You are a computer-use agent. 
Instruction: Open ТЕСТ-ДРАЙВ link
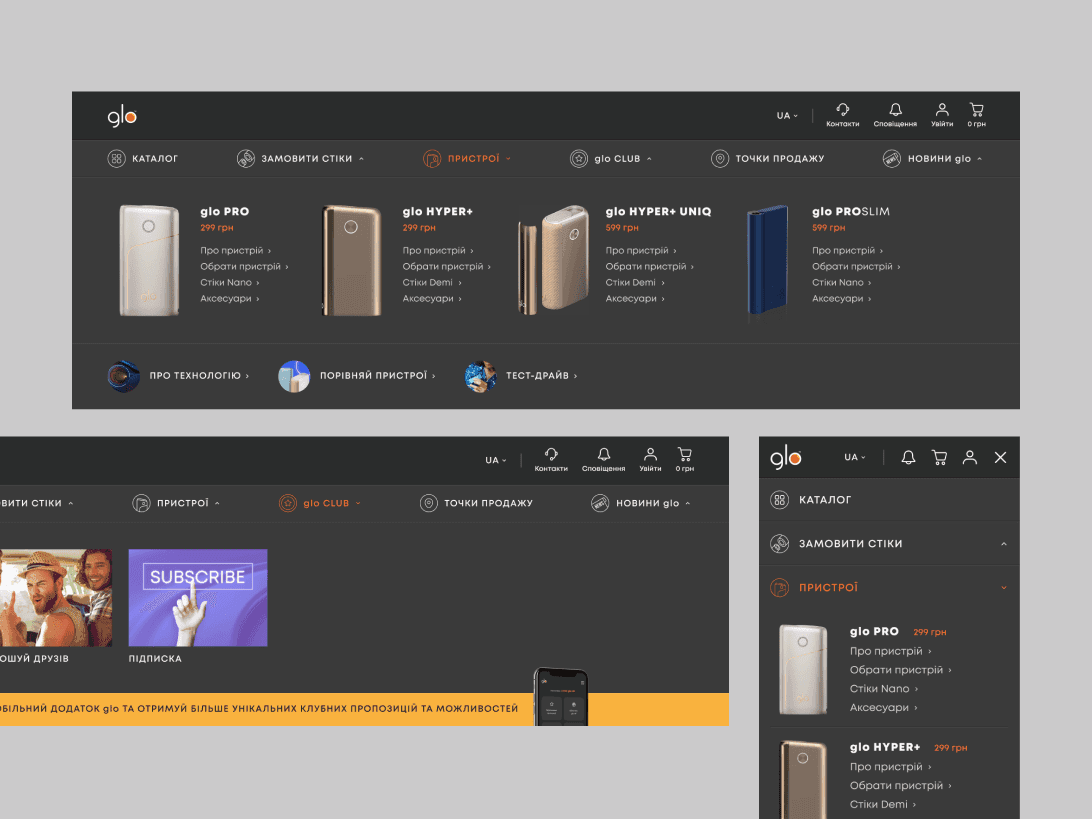click(x=541, y=375)
